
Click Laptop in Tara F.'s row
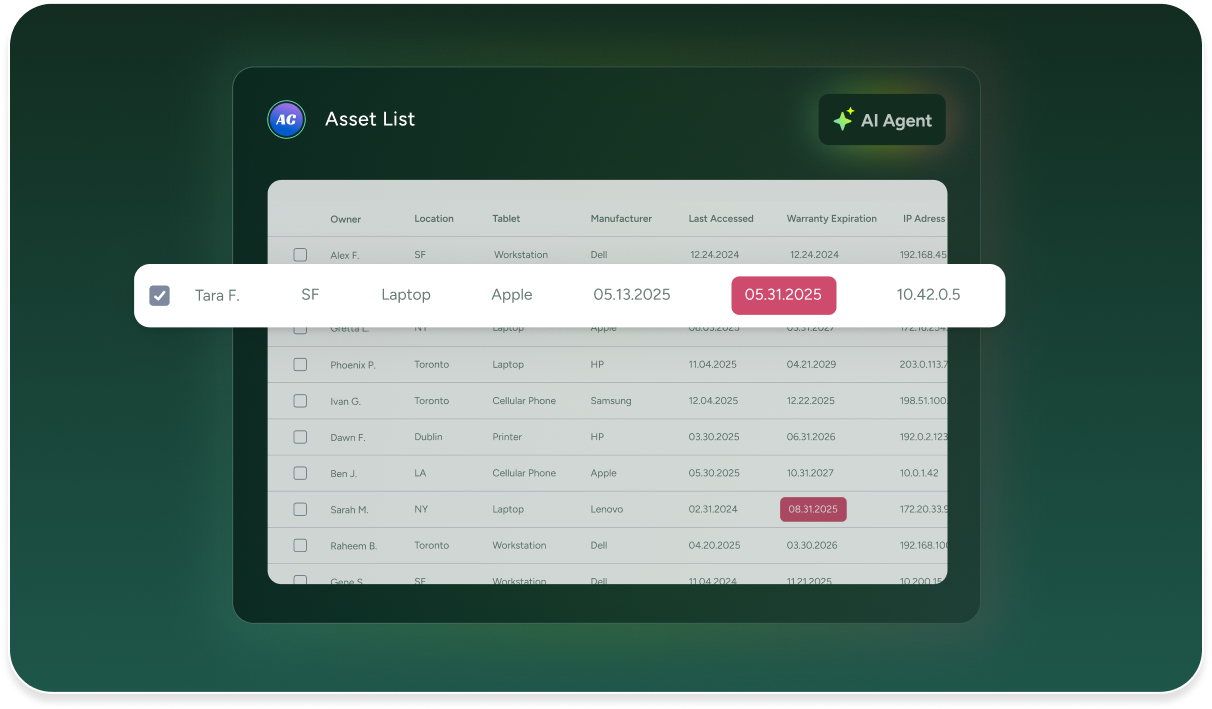(x=406, y=295)
